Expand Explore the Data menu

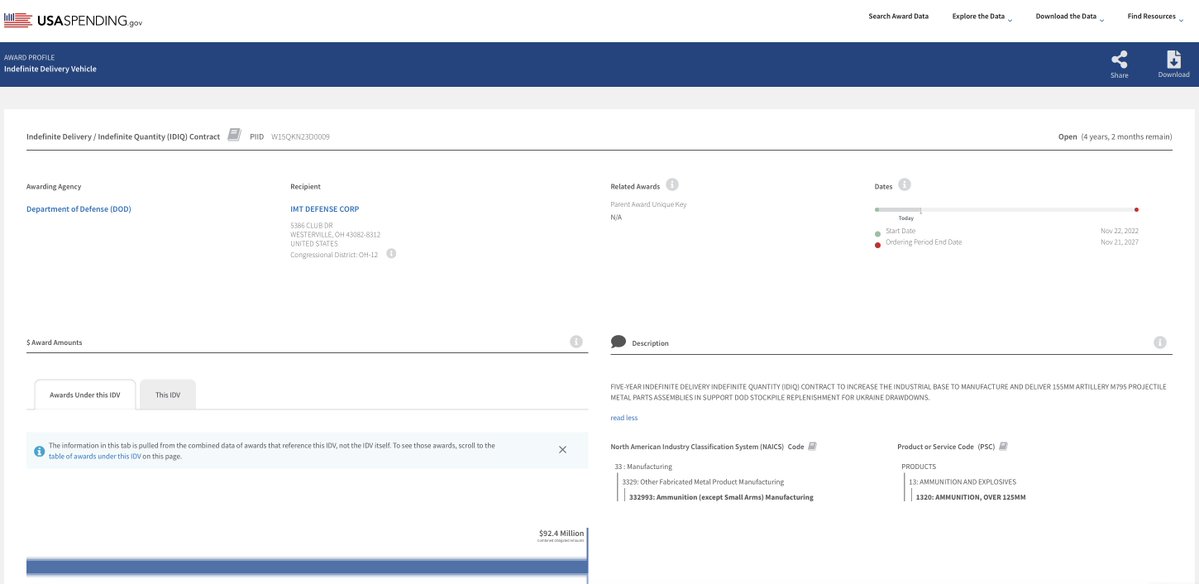982,17
